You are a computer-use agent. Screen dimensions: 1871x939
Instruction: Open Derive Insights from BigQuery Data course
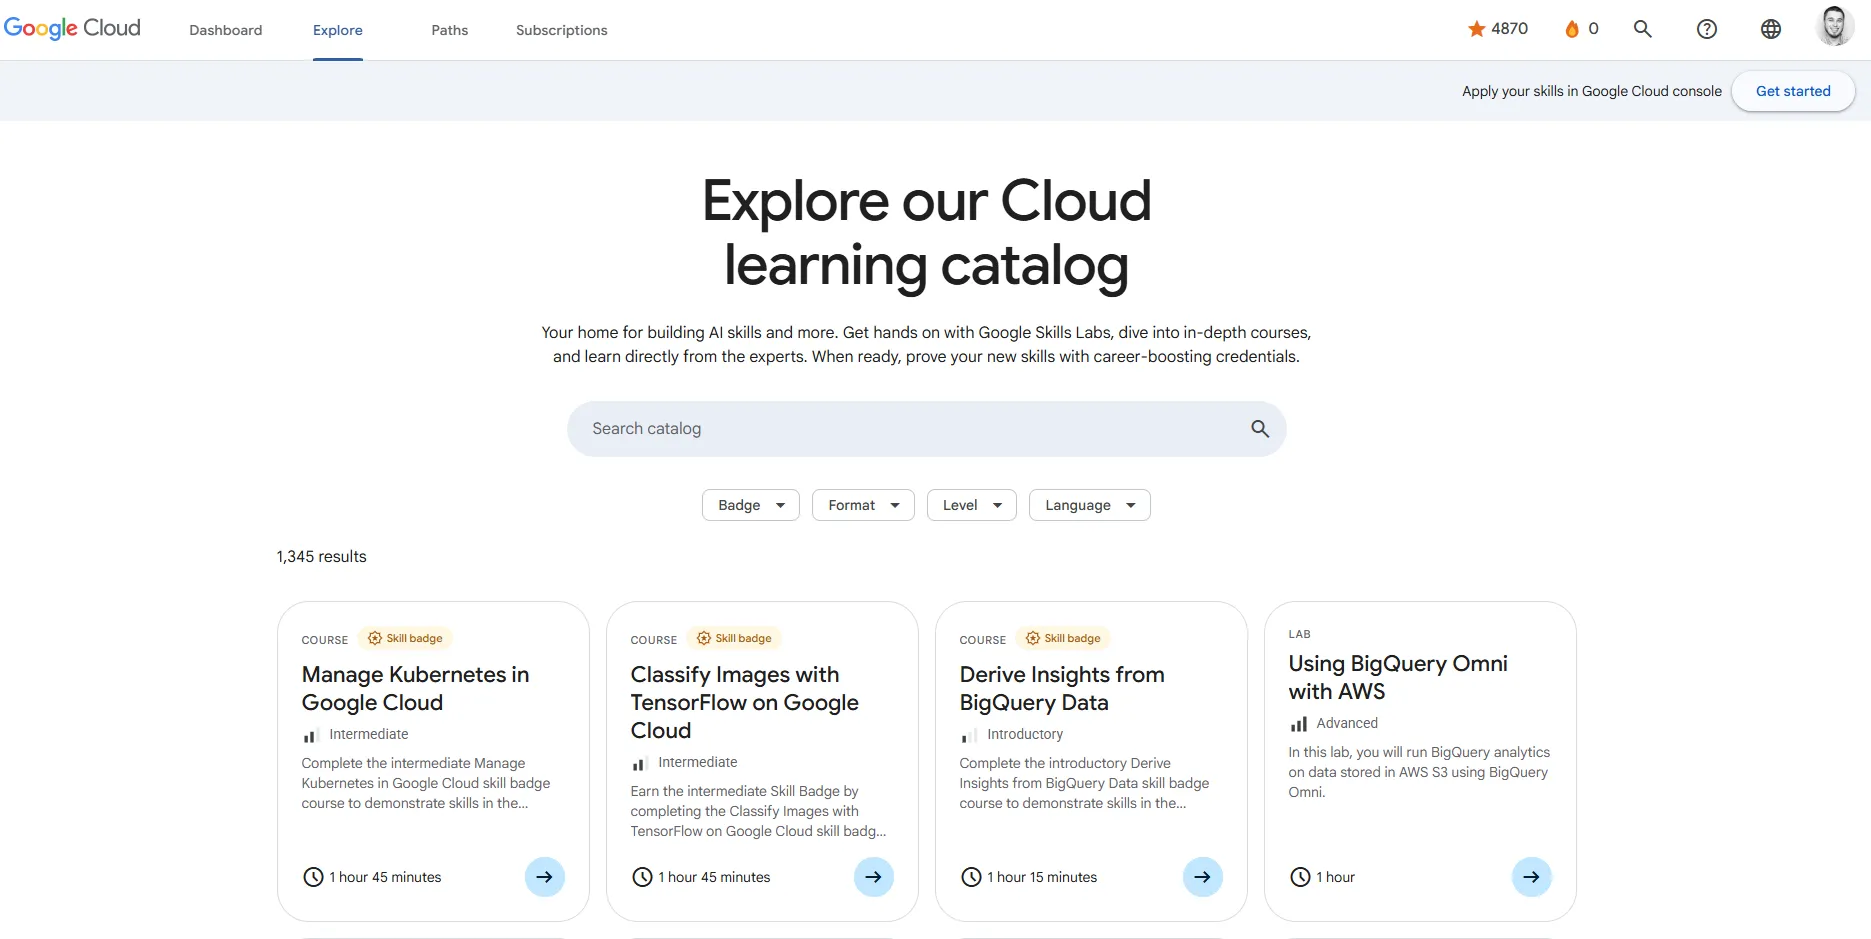pos(1062,688)
